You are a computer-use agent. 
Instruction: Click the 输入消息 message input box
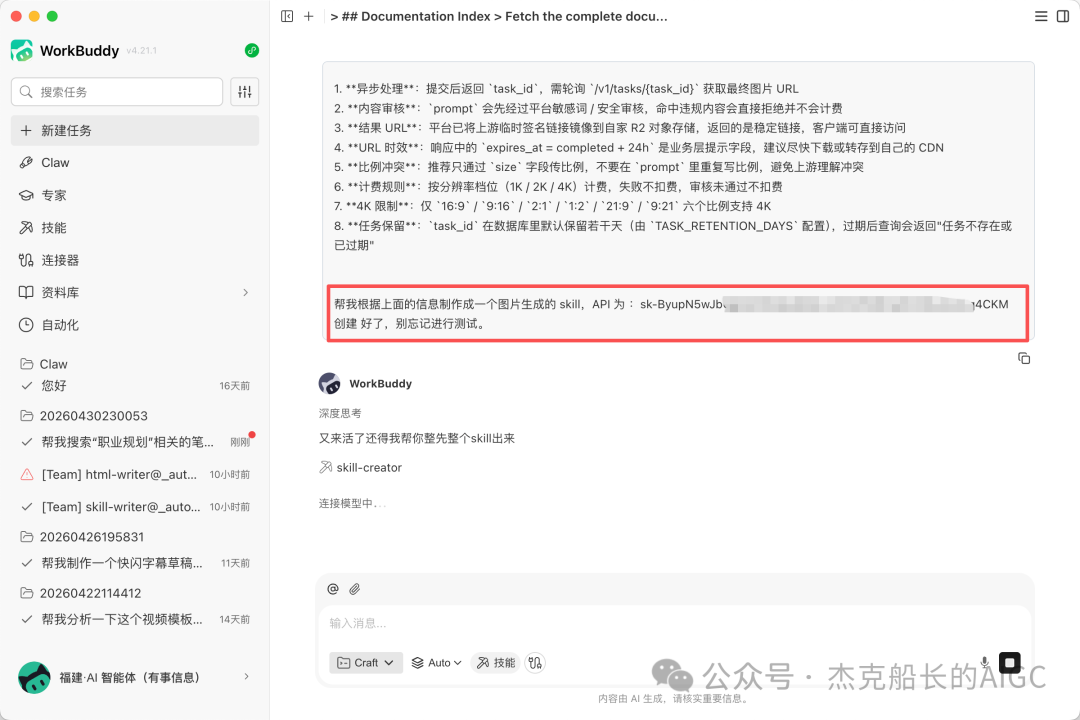674,624
